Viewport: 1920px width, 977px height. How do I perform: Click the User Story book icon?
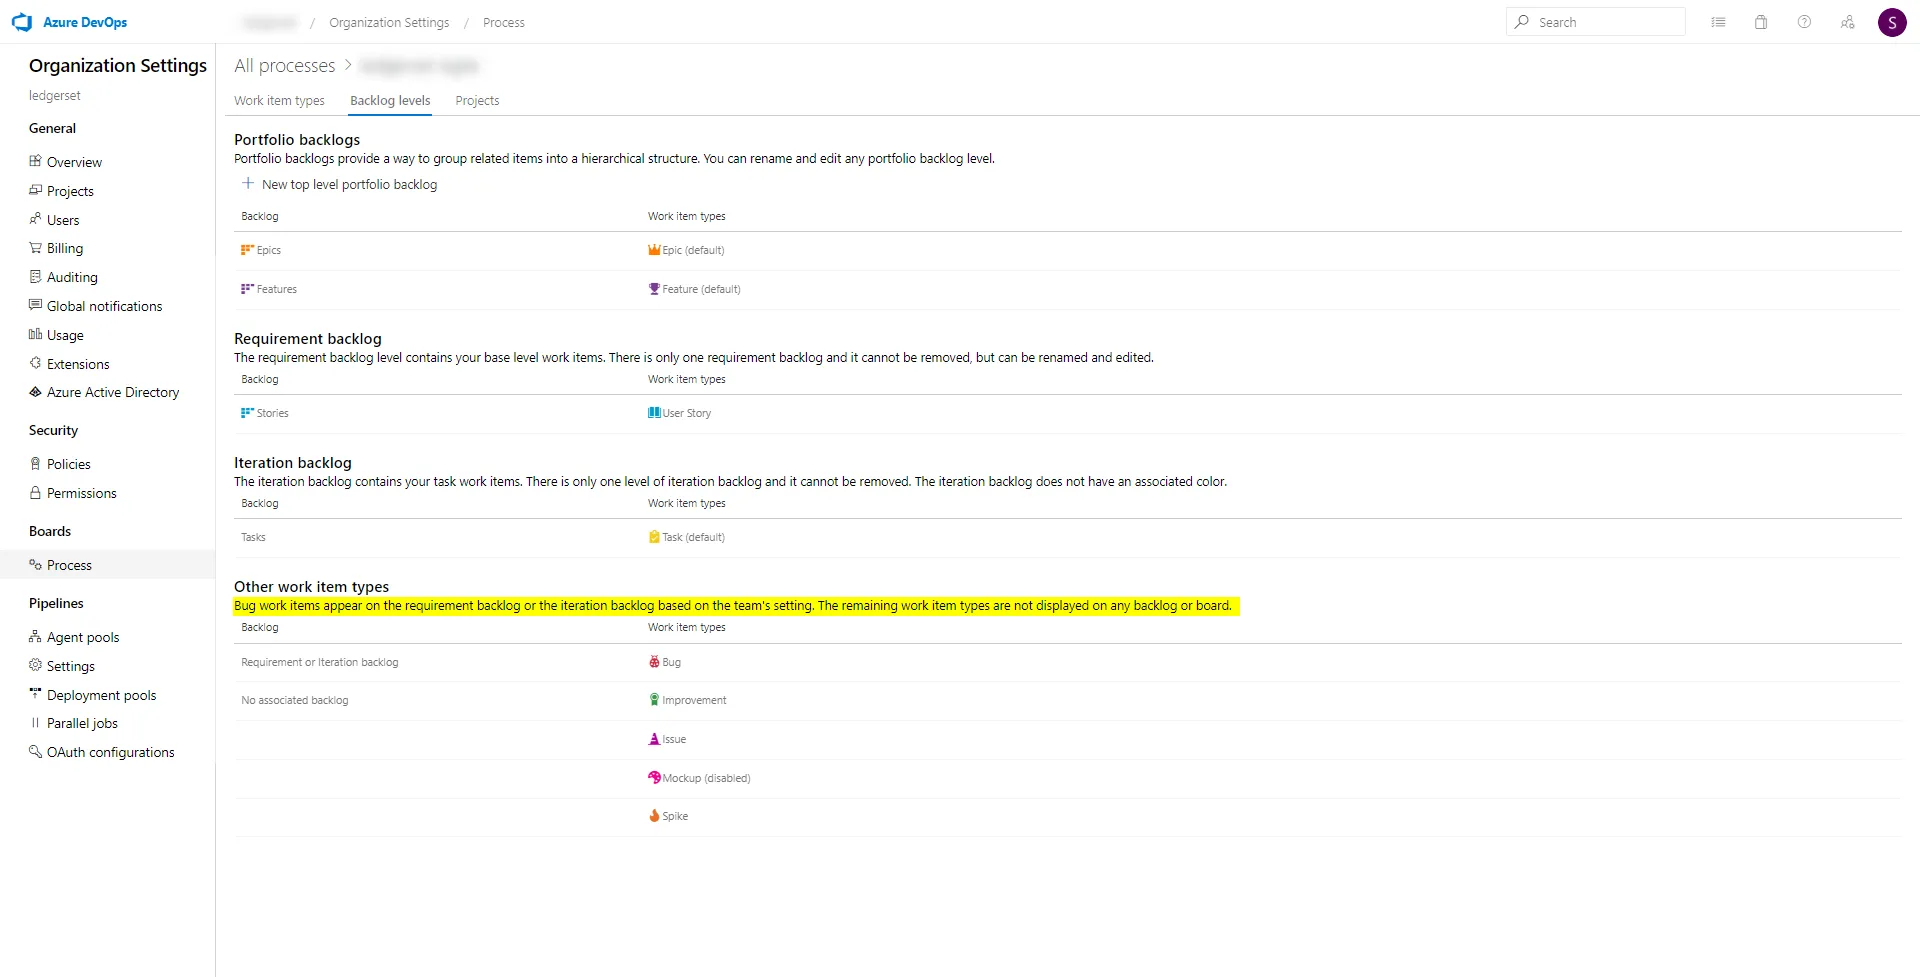click(654, 413)
